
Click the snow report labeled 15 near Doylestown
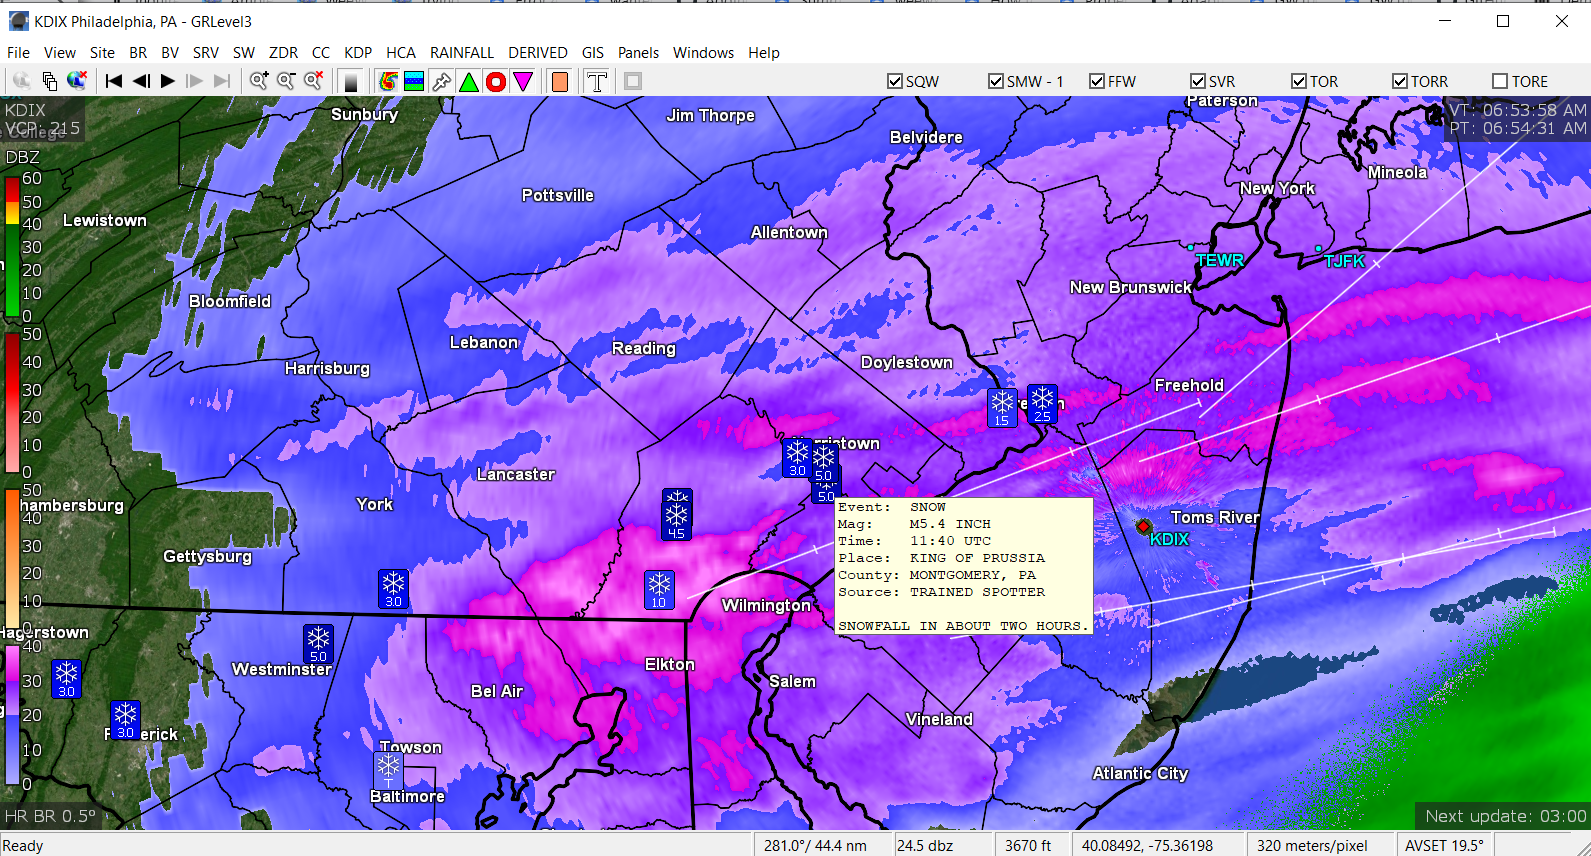(x=1002, y=408)
